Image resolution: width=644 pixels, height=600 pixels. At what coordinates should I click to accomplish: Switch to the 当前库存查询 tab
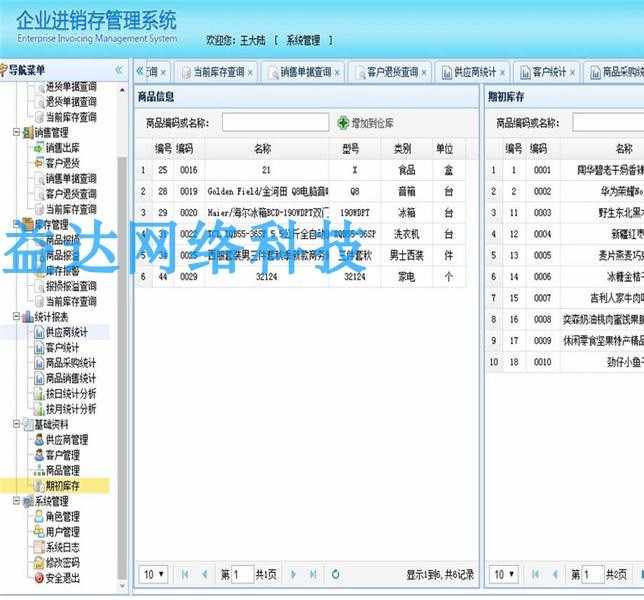click(x=218, y=72)
